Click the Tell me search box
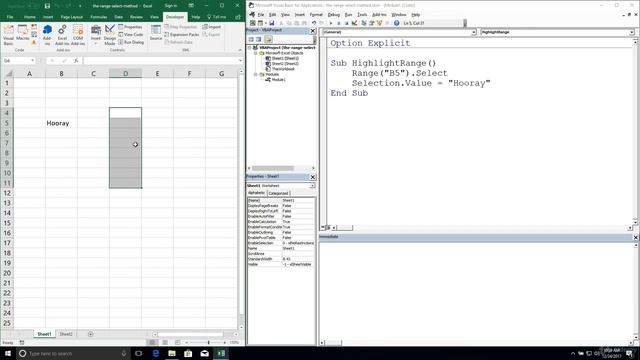The height and width of the screenshot is (360, 640). pyautogui.click(x=216, y=17)
